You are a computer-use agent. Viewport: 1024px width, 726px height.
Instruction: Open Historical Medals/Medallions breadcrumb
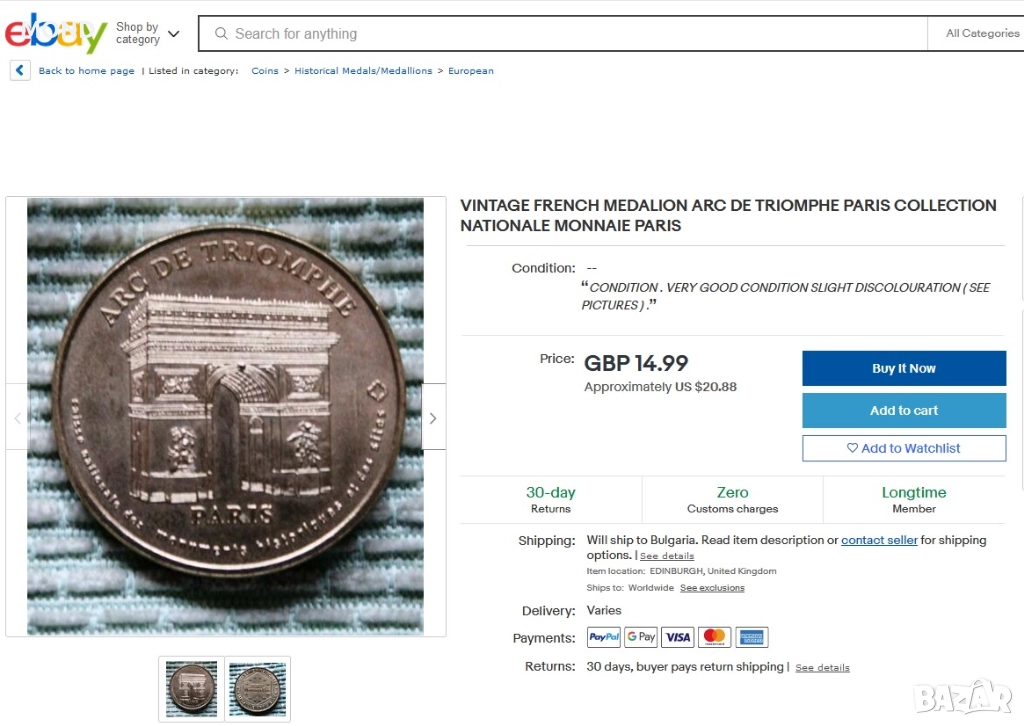coord(363,71)
